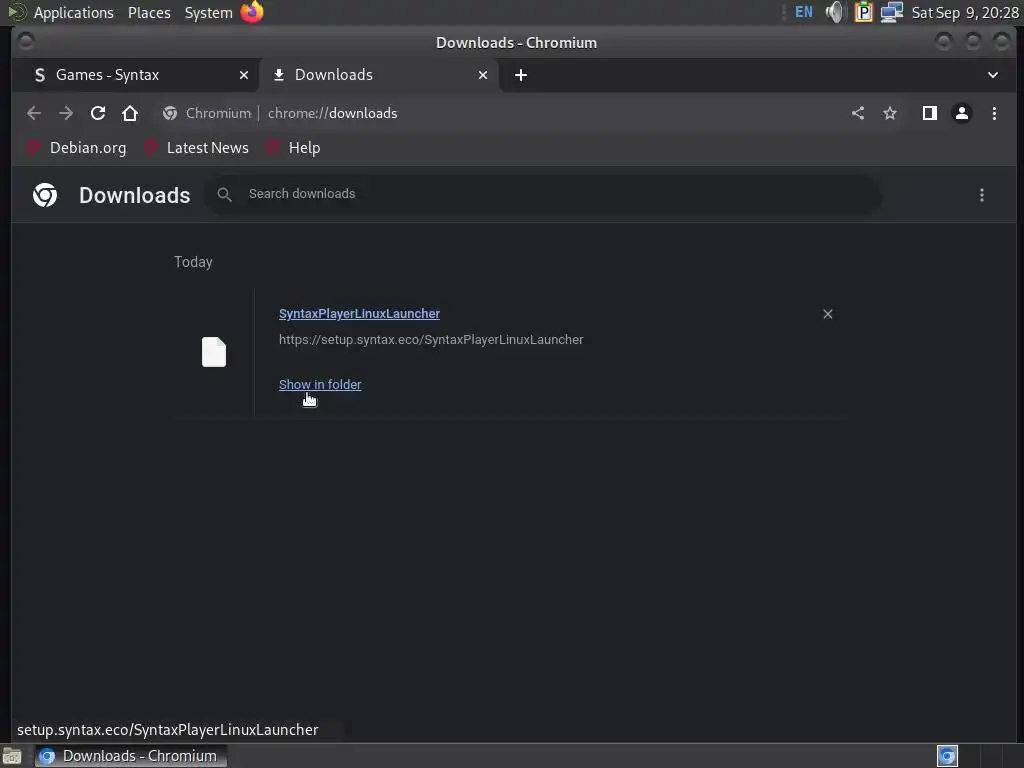The image size is (1024, 768).
Task: Click the Chromium site info chip
Action: pos(207,113)
